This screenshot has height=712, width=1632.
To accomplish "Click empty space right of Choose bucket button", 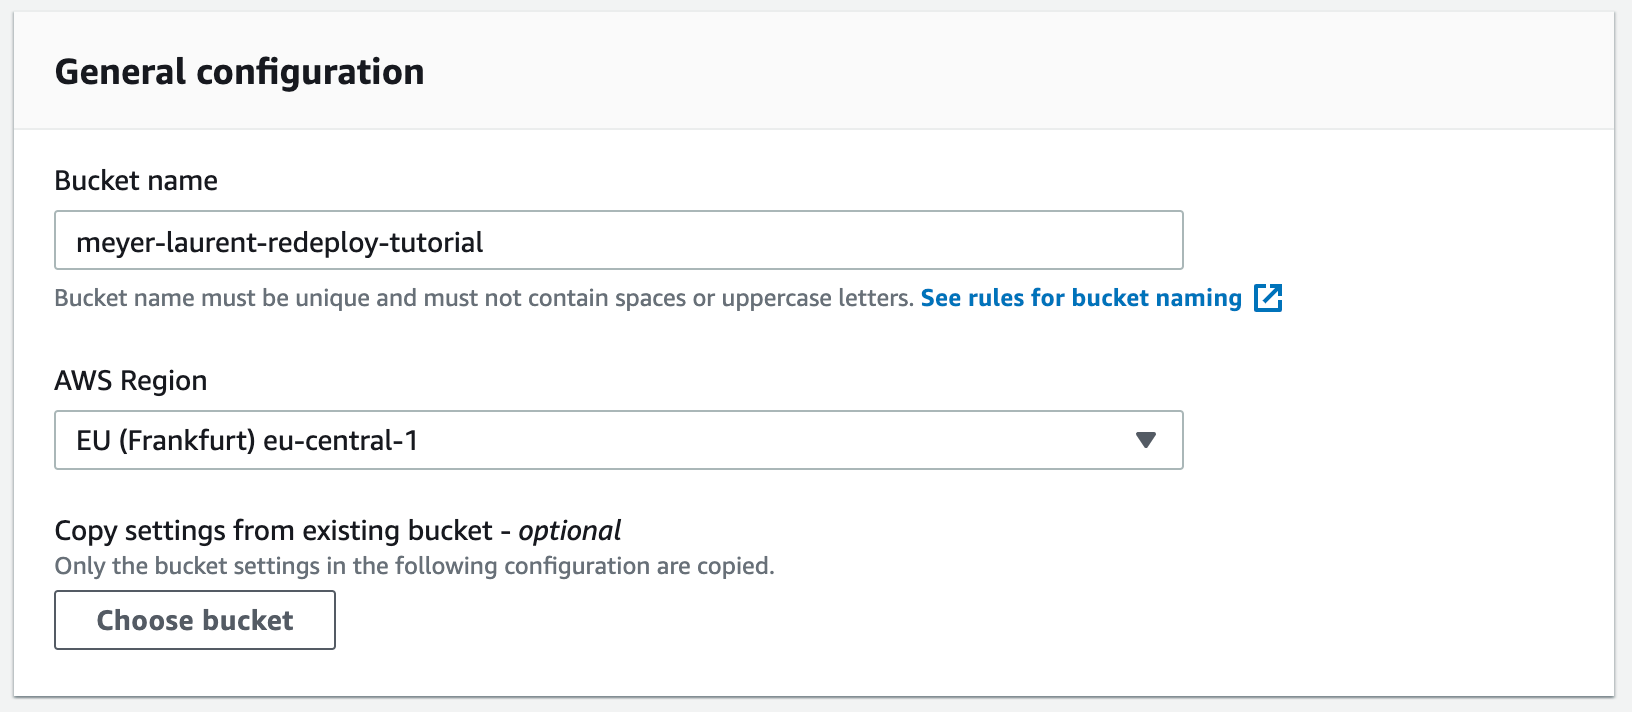I will click(x=900, y=620).
